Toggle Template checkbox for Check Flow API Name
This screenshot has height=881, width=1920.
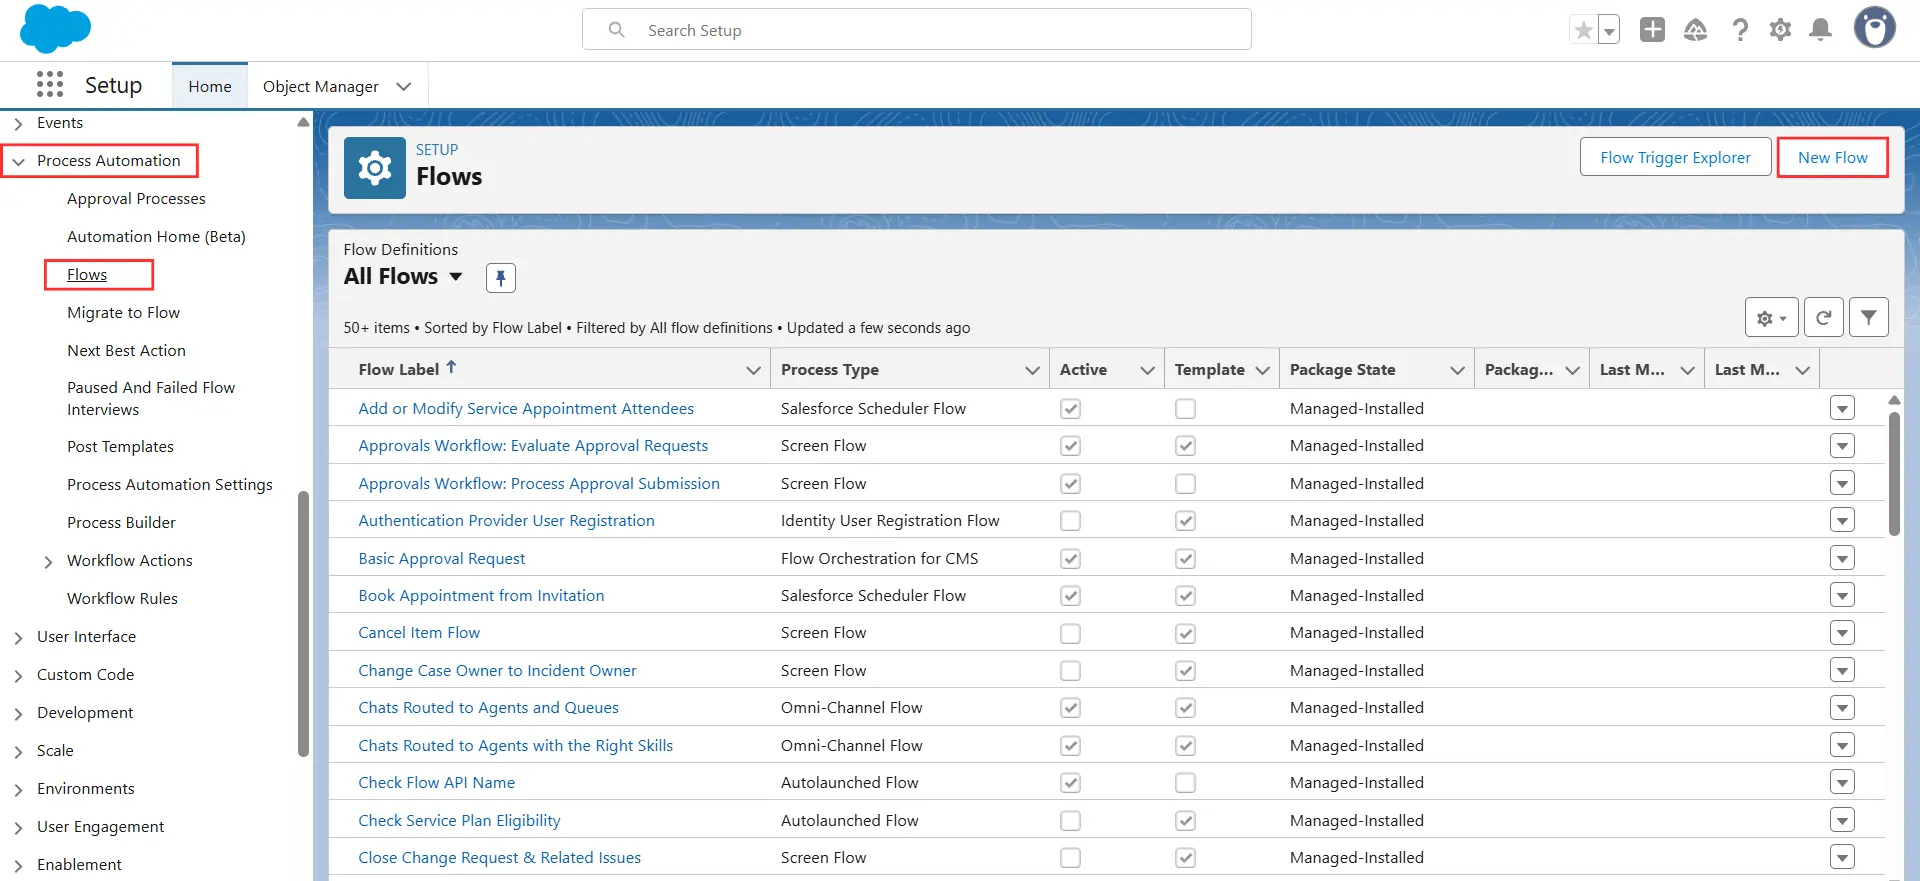pyautogui.click(x=1185, y=783)
